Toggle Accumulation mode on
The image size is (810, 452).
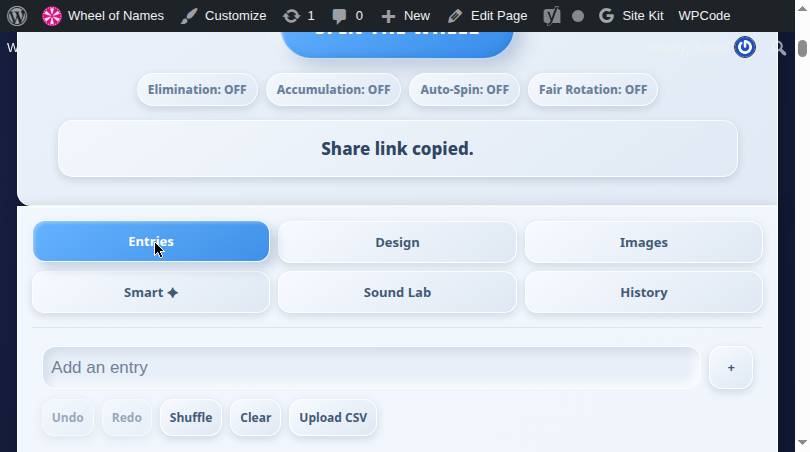(334, 90)
